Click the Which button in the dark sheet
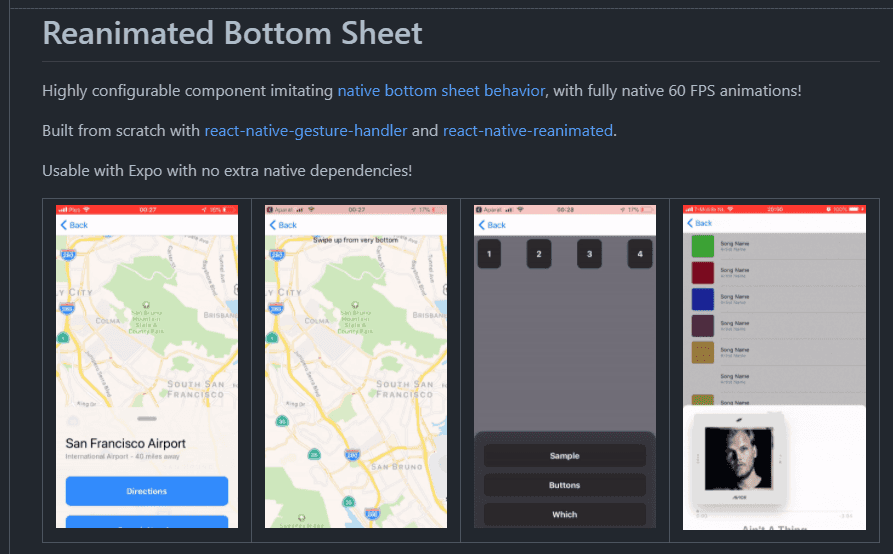The width and height of the screenshot is (893, 554). click(564, 514)
